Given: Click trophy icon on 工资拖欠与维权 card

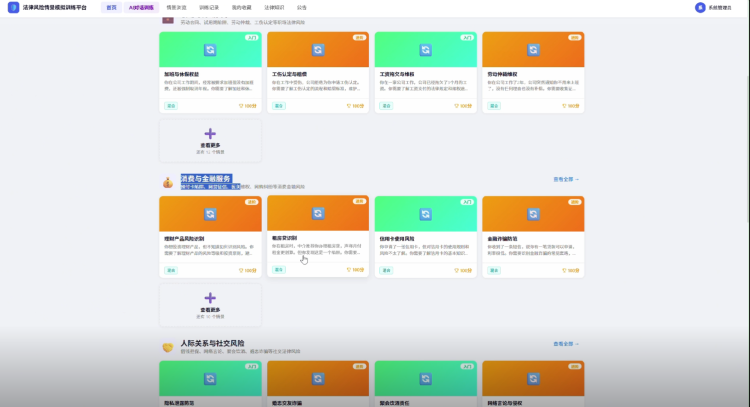Looking at the screenshot, I should (456, 106).
